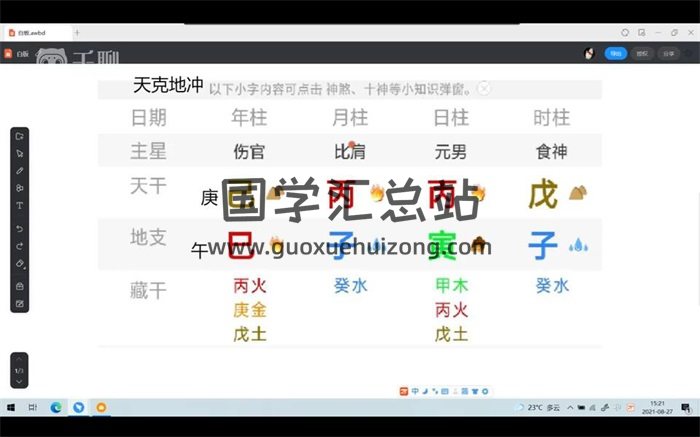Screen dimensions: 700x437
Task: Click 庚金 hidden stem under 年柱
Action: tap(250, 310)
